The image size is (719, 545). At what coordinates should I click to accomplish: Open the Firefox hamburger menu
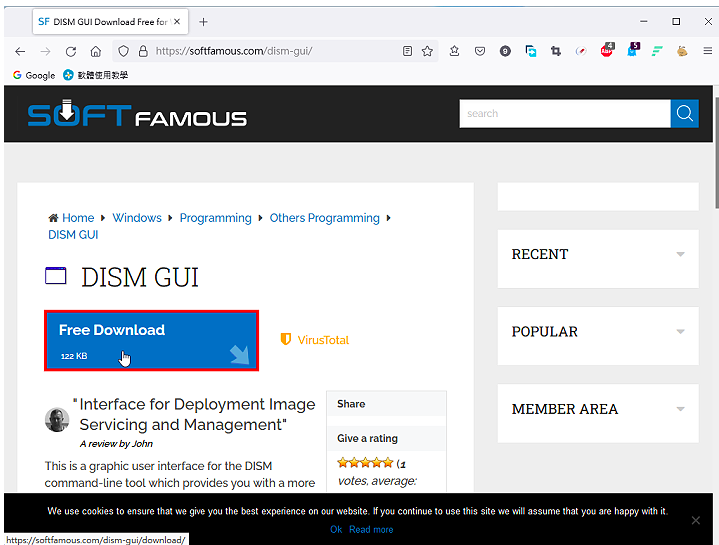point(708,51)
